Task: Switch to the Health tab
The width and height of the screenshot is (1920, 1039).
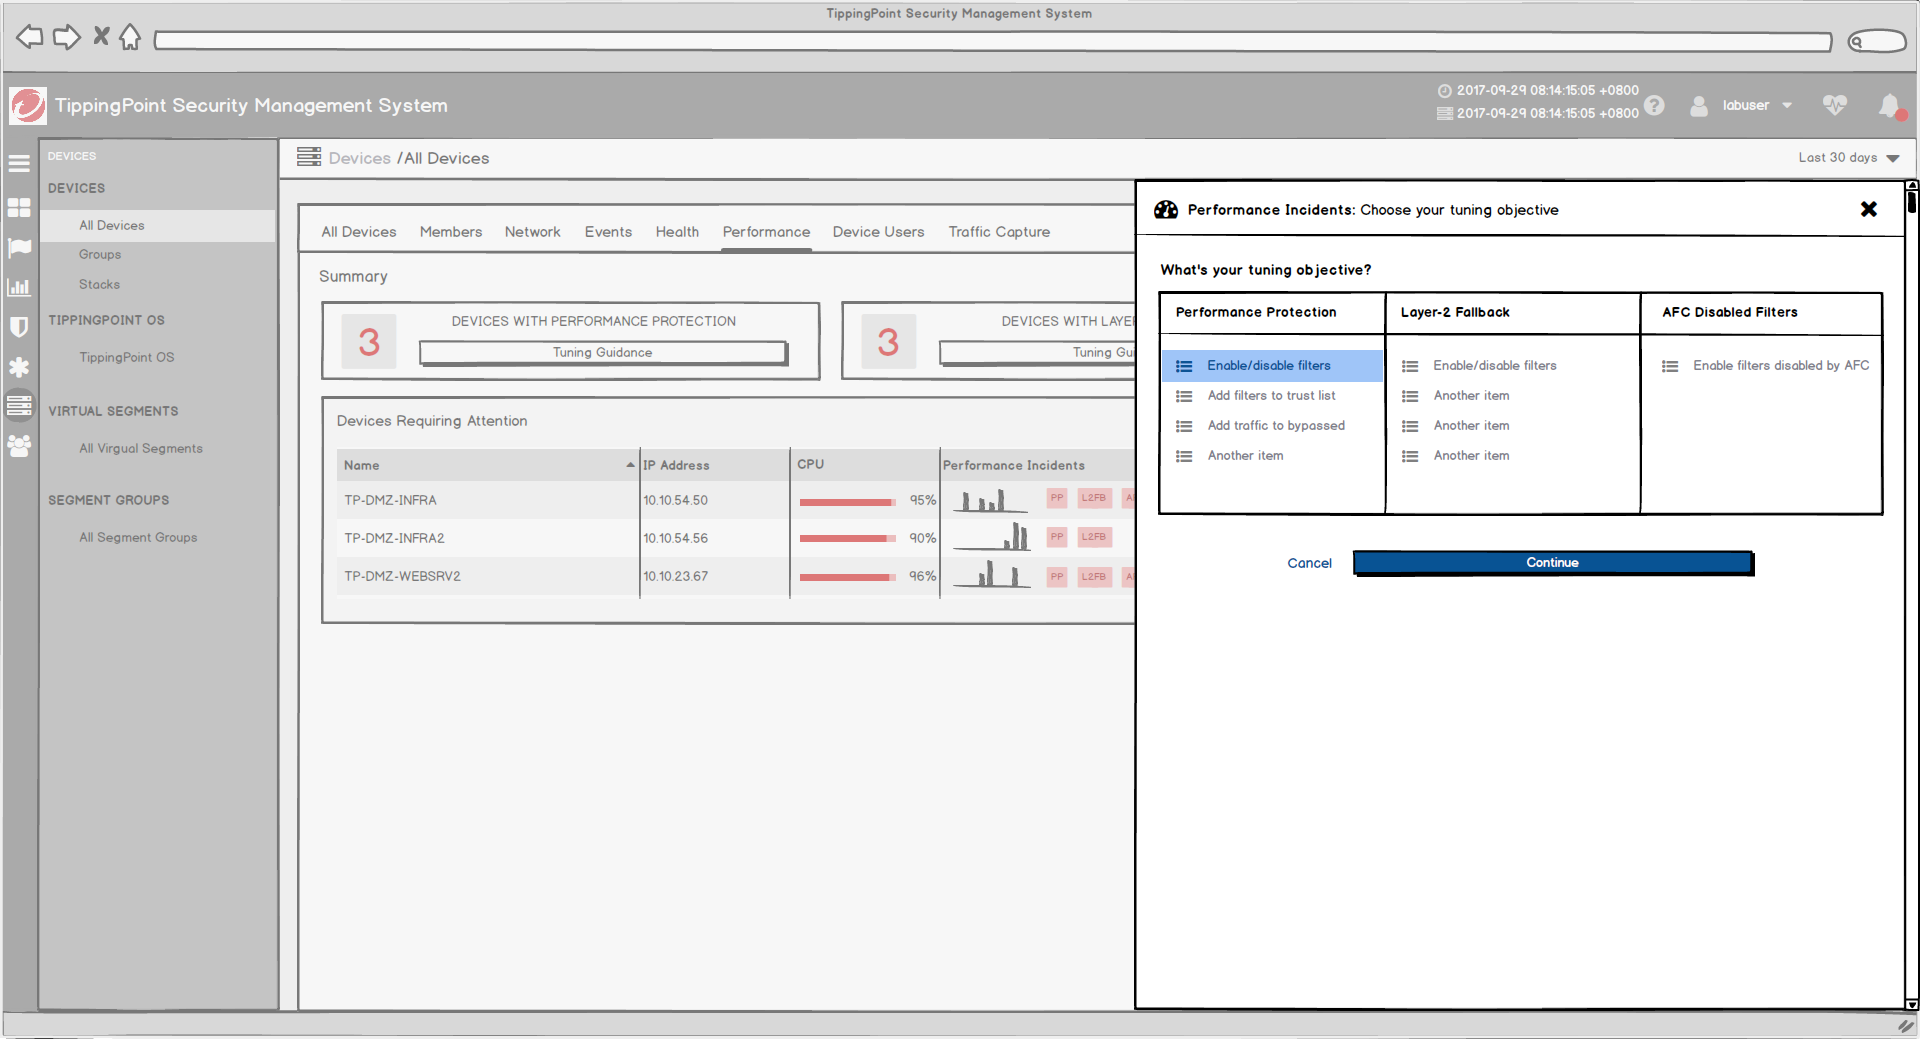Action: (677, 232)
